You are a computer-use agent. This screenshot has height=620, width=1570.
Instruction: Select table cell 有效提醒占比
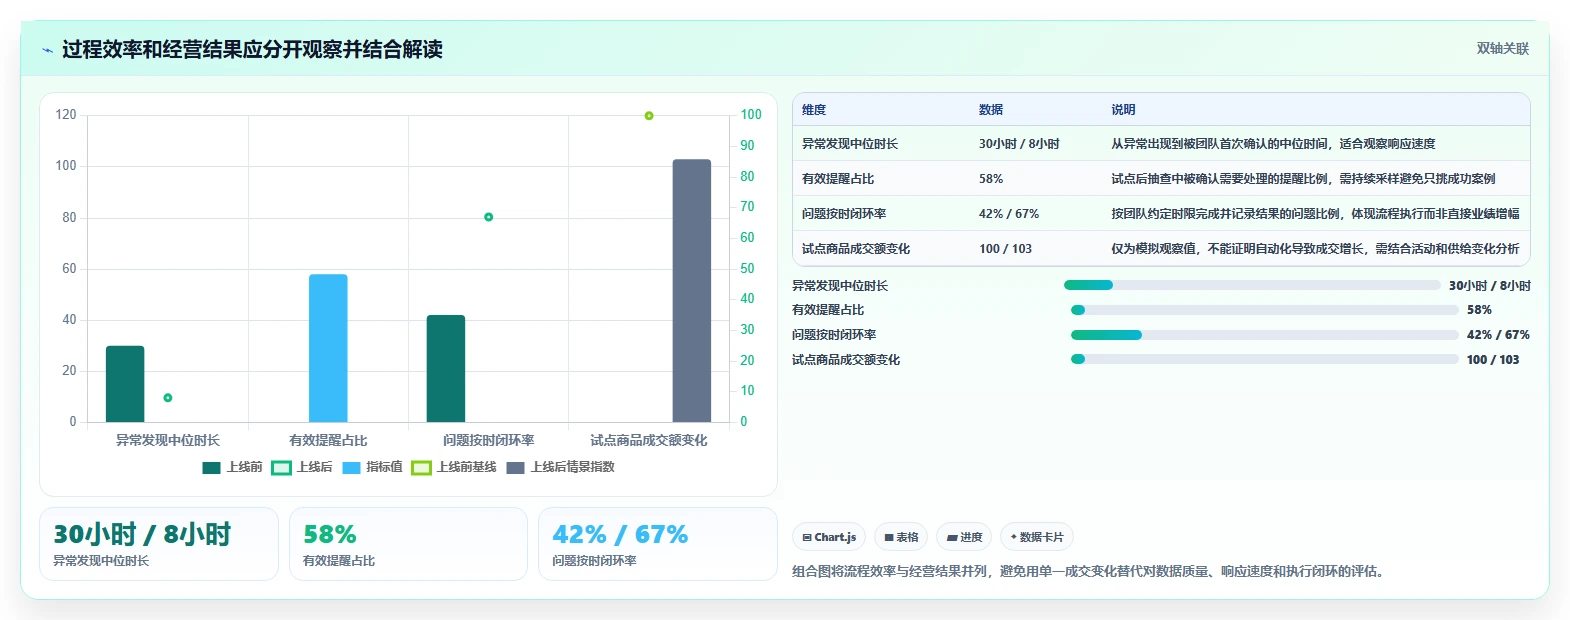coord(838,179)
